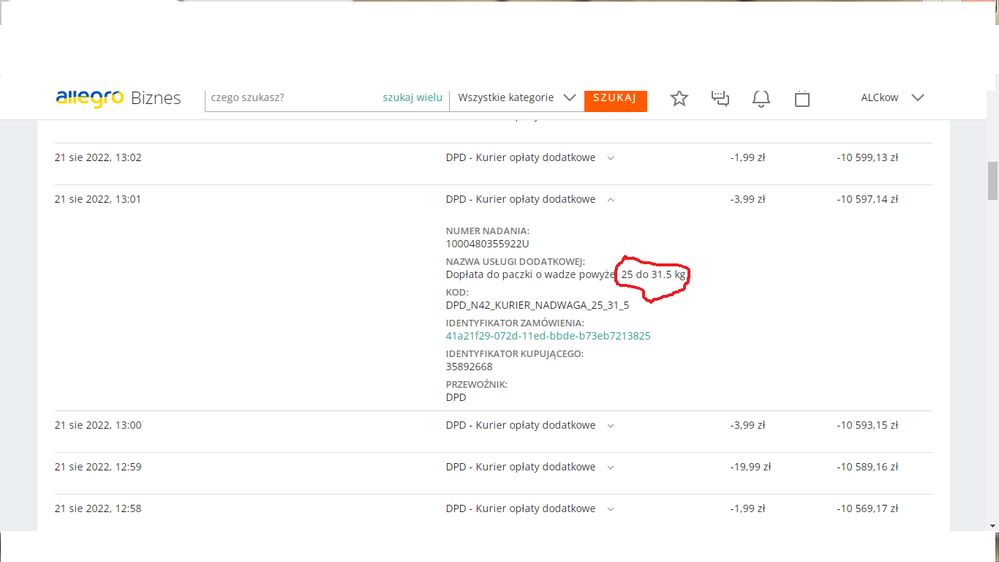999x562 pixels.
Task: Click the code DPD_N42_KURIER_NADWAGA_25_31_5
Action: click(537, 305)
